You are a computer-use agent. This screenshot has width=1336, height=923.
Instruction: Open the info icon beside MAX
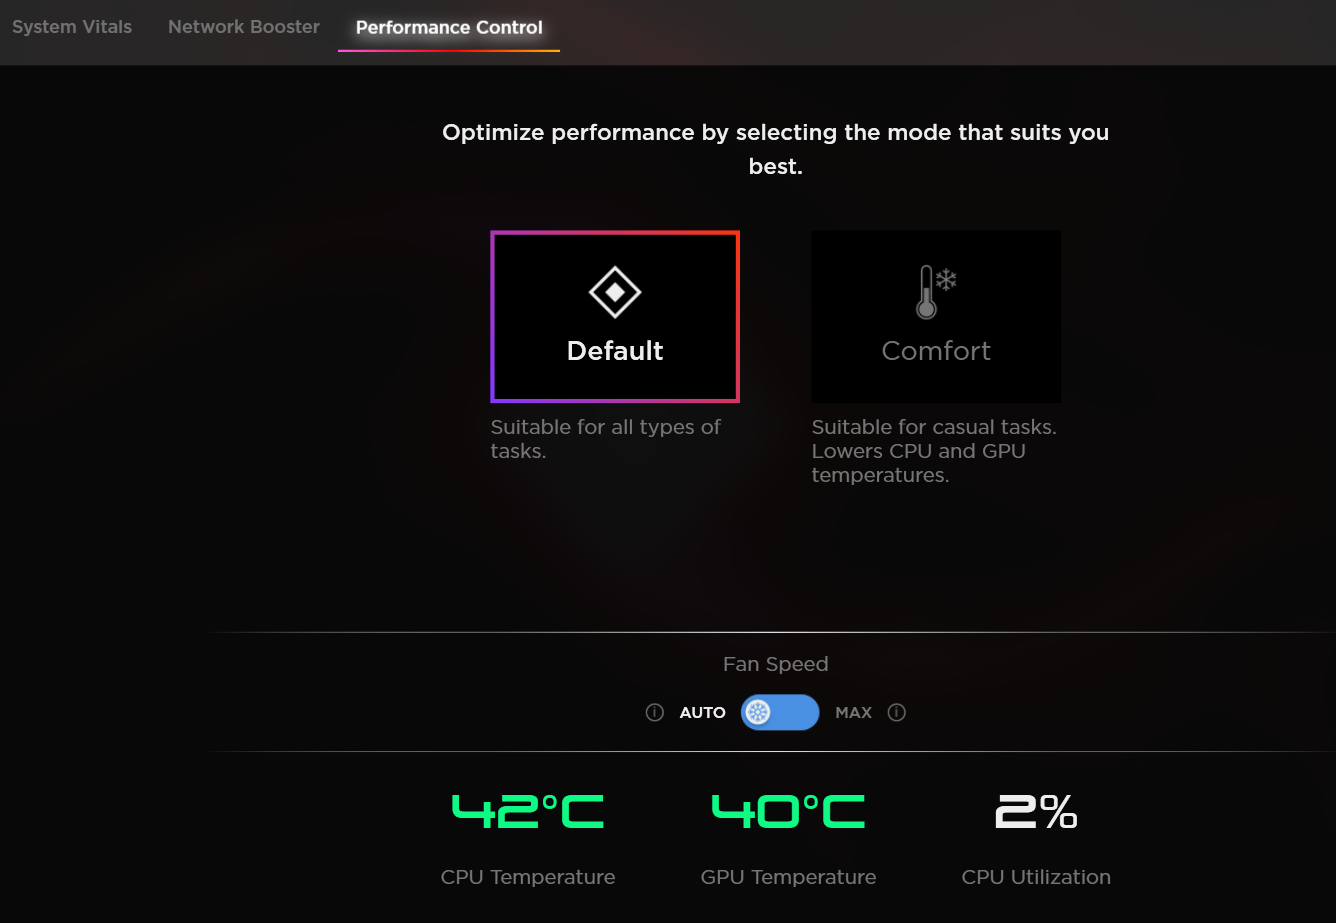coord(897,713)
